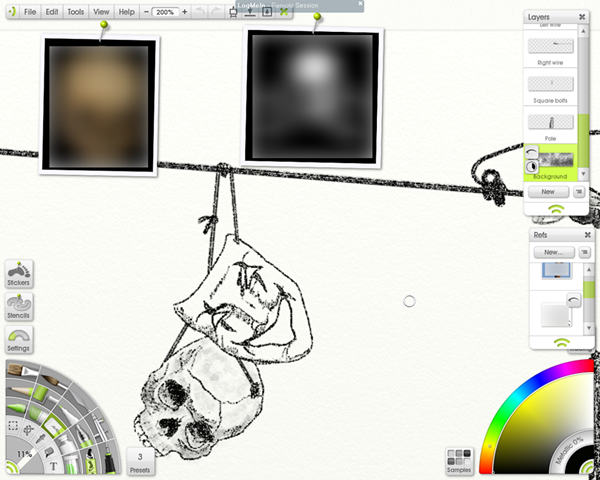Open the ArtRage logo menu button

12,11
